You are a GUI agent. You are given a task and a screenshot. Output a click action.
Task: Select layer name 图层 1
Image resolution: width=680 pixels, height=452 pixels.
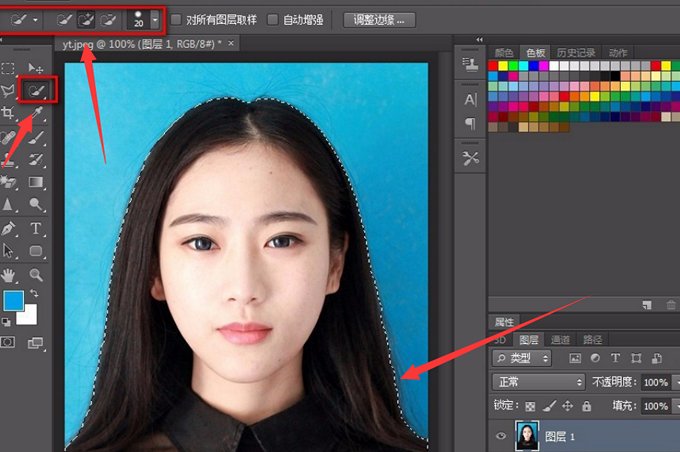point(559,436)
